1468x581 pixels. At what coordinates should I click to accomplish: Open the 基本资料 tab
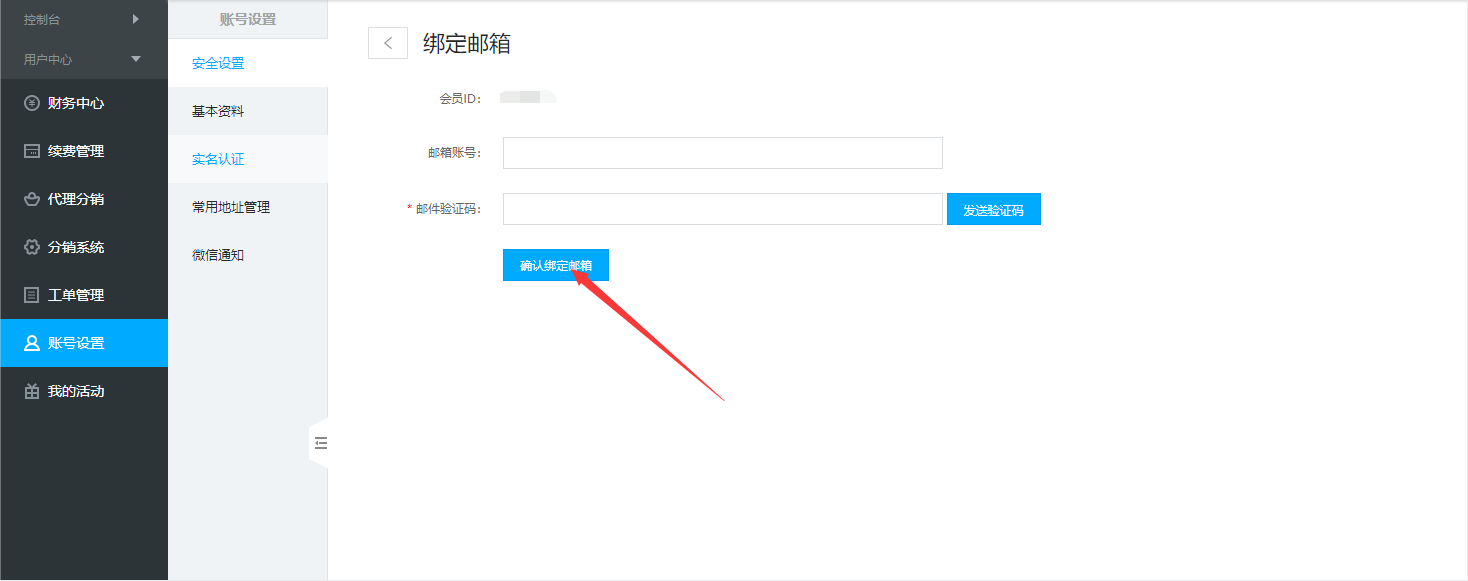pyautogui.click(x=218, y=111)
